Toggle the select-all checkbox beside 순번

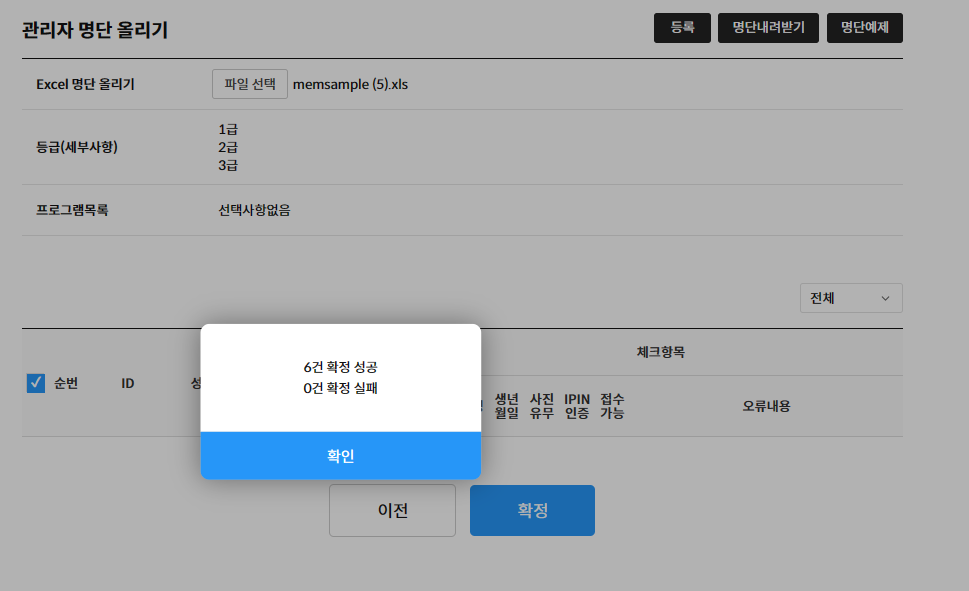pyautogui.click(x=36, y=383)
